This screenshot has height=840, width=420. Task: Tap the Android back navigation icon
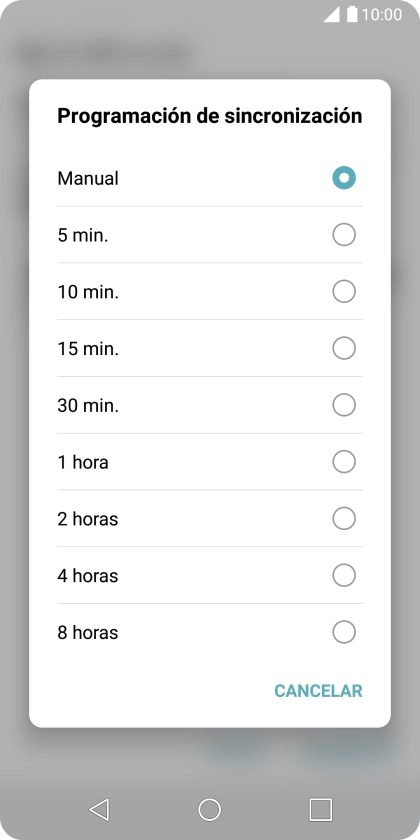point(100,809)
